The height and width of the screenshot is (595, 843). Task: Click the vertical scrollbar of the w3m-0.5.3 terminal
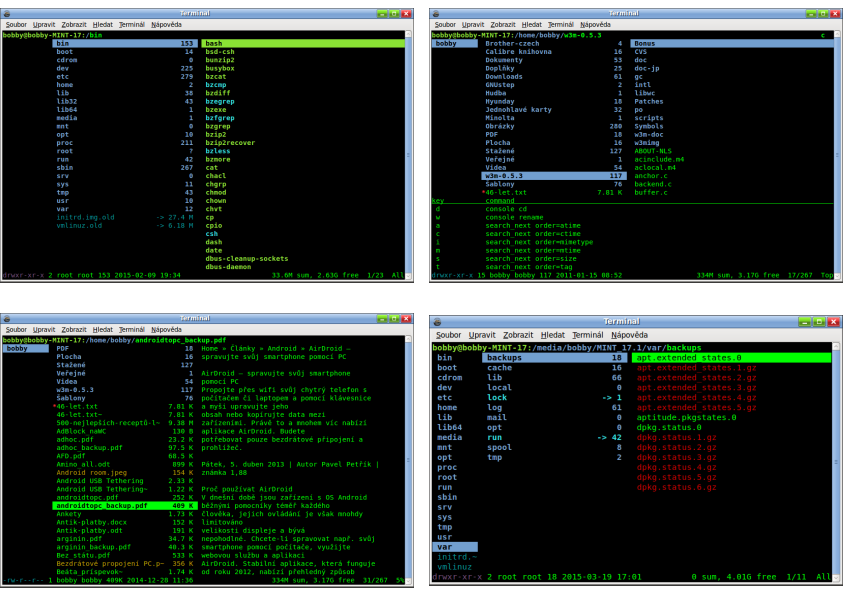pos(838,155)
